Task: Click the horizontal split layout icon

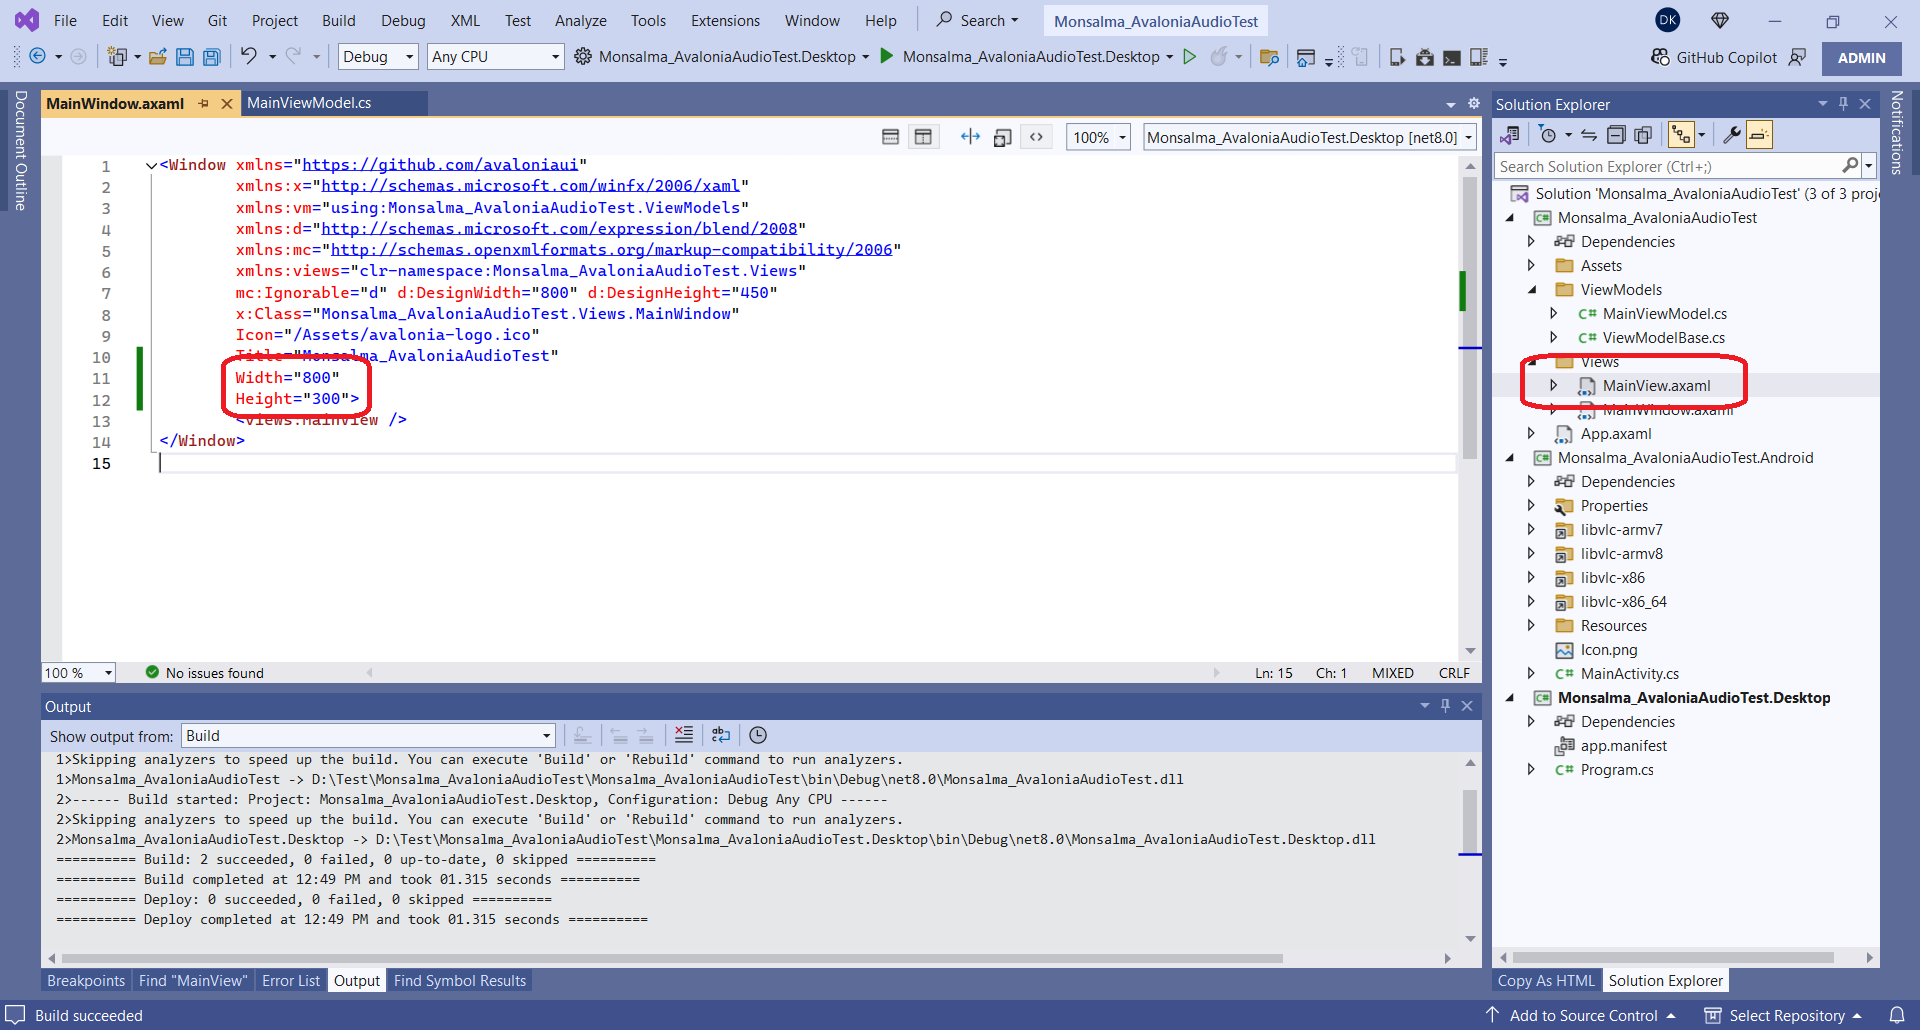Action: point(890,137)
